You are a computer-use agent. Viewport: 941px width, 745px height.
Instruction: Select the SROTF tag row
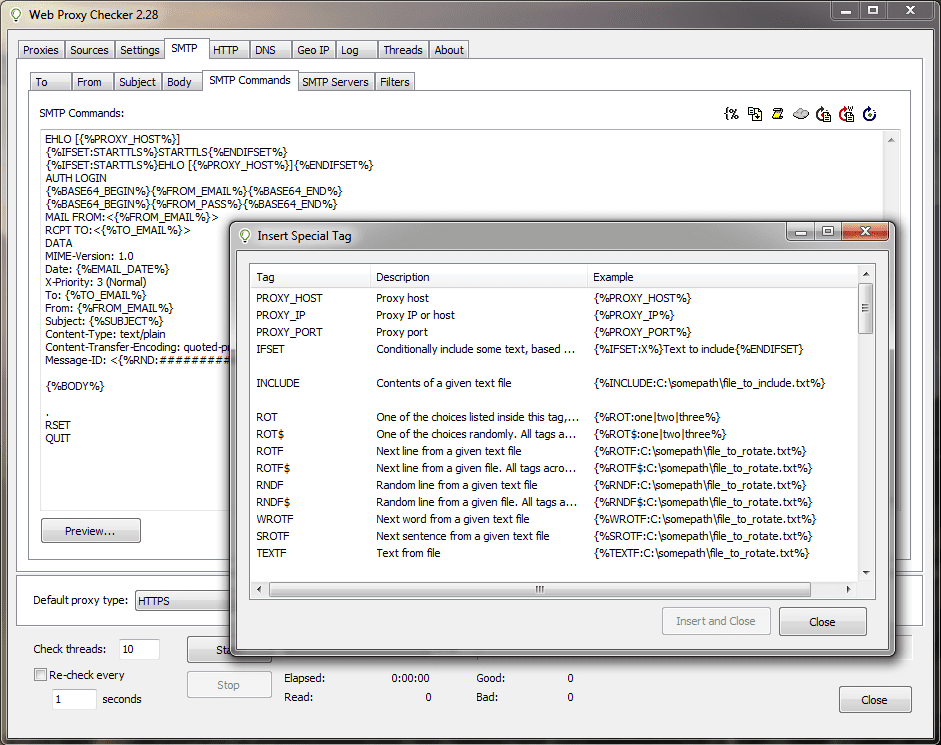coord(555,536)
